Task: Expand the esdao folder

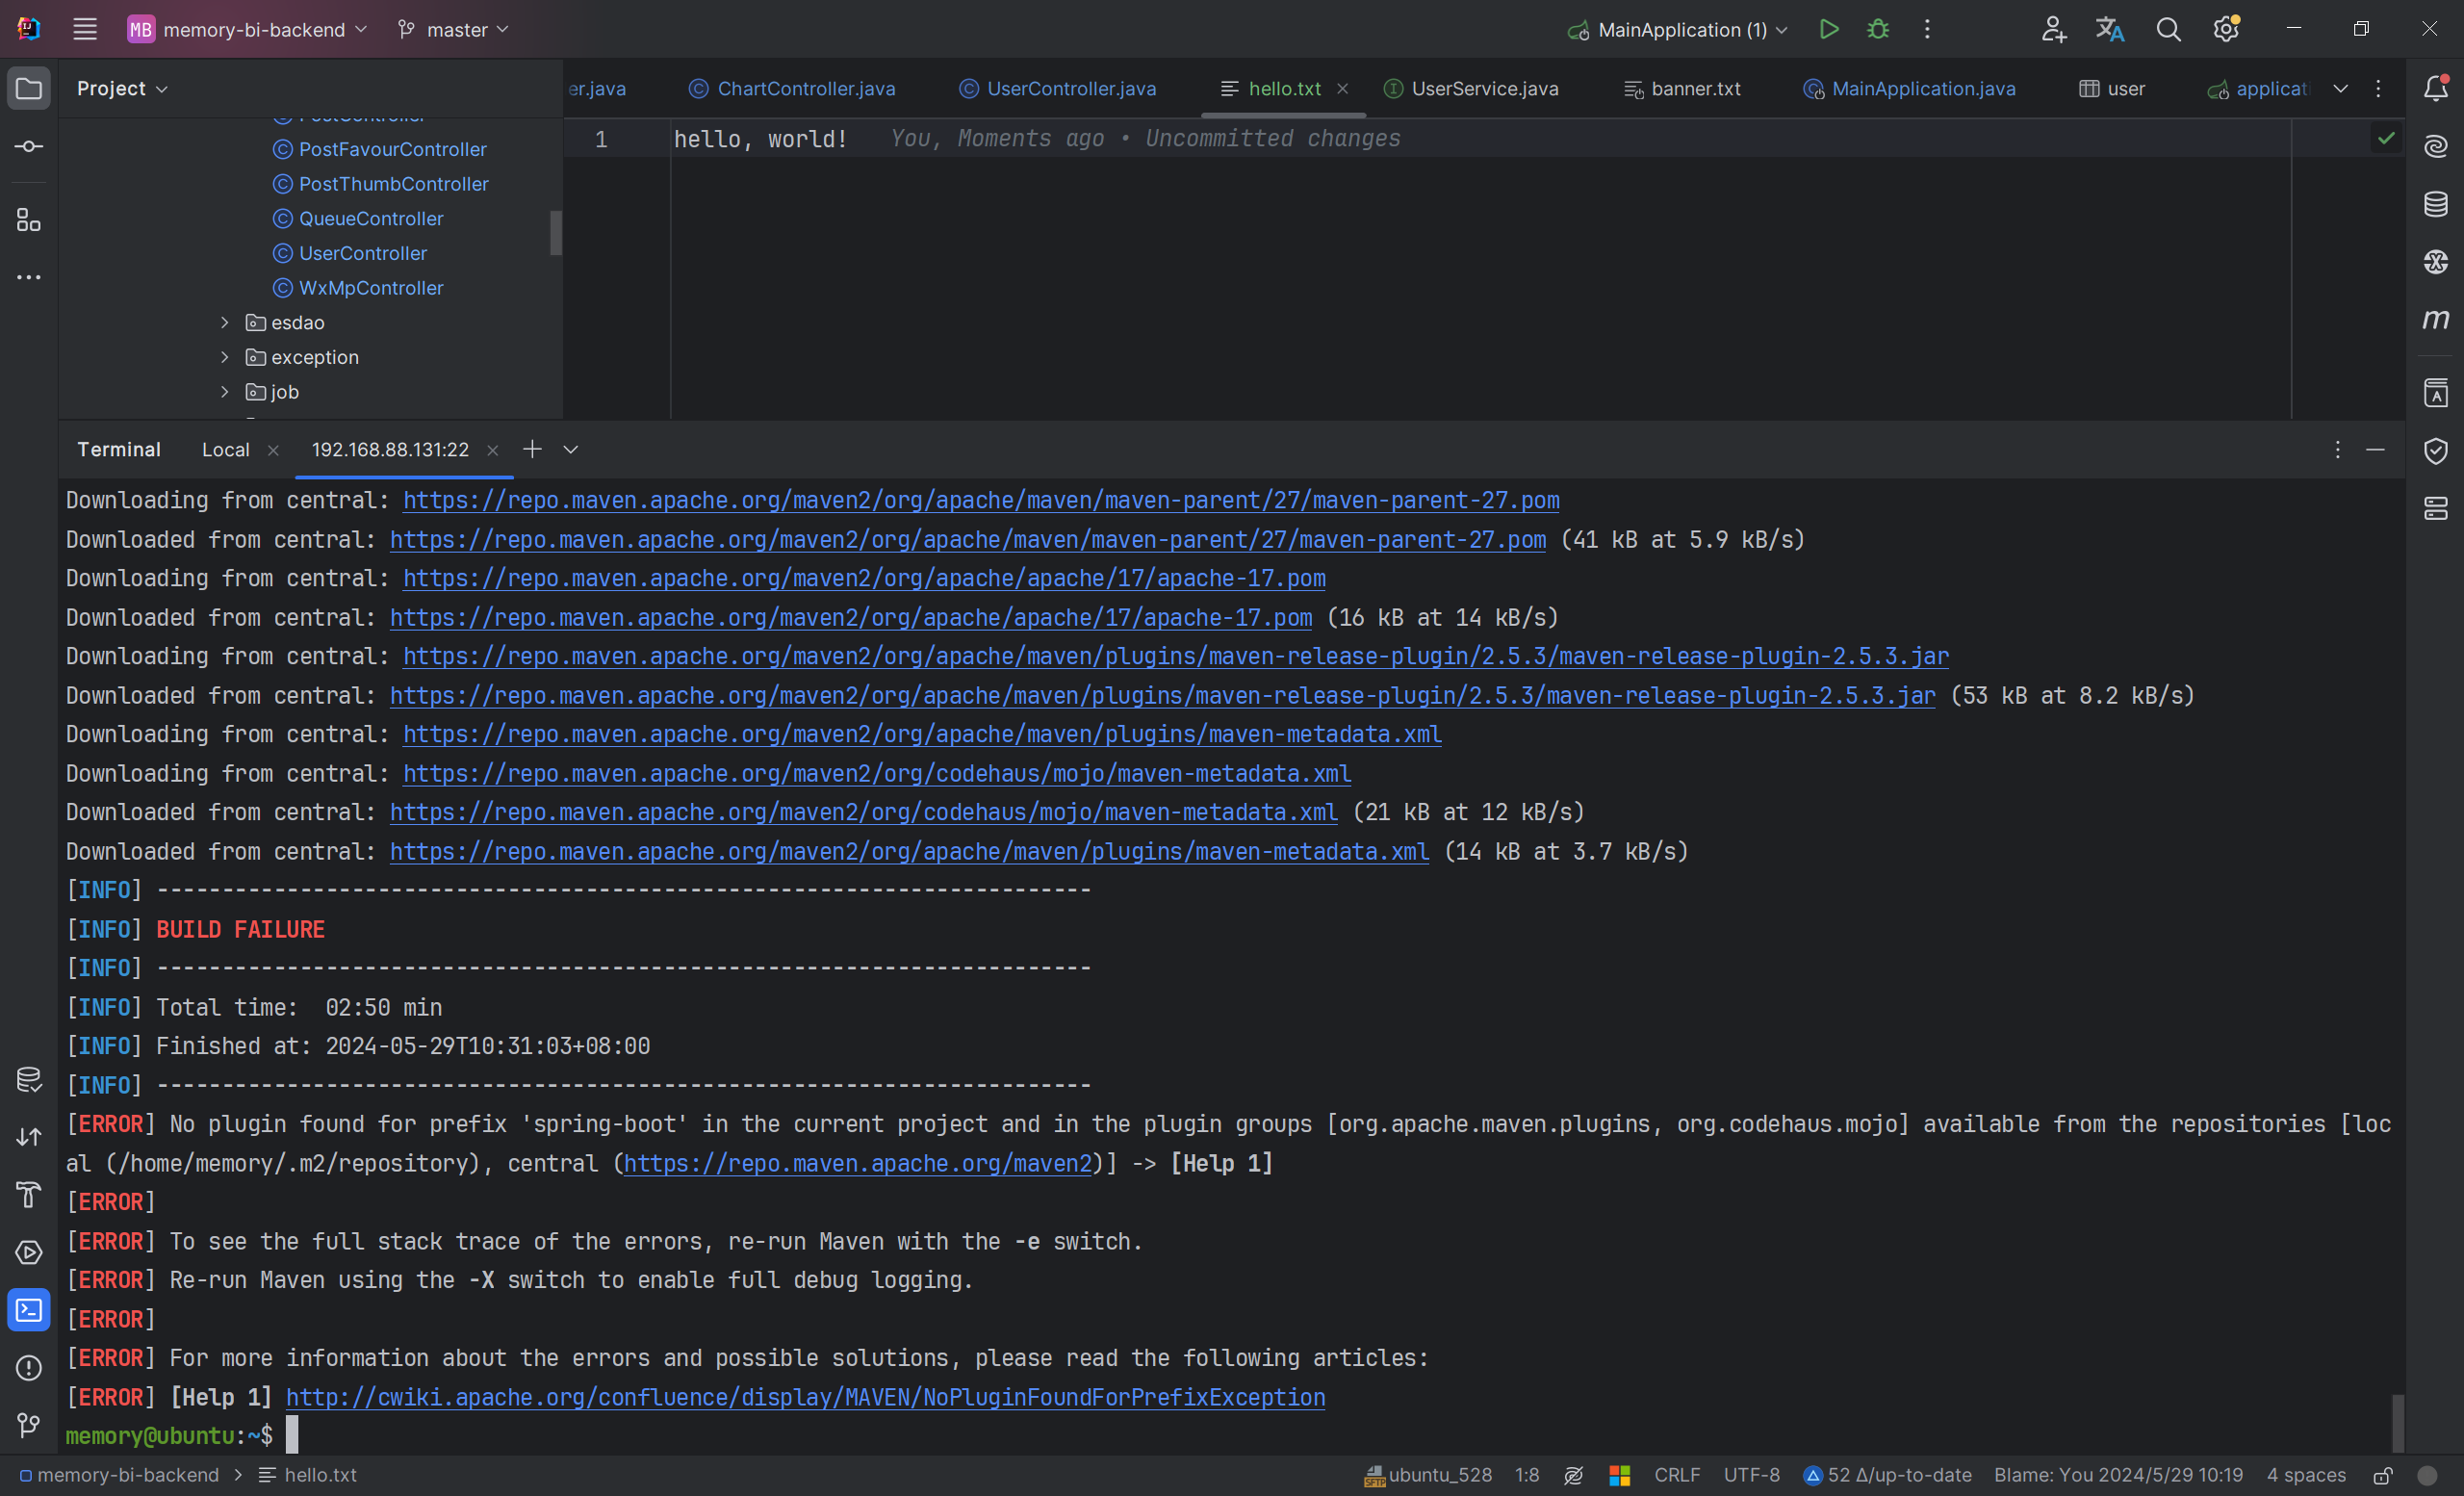Action: 225,322
